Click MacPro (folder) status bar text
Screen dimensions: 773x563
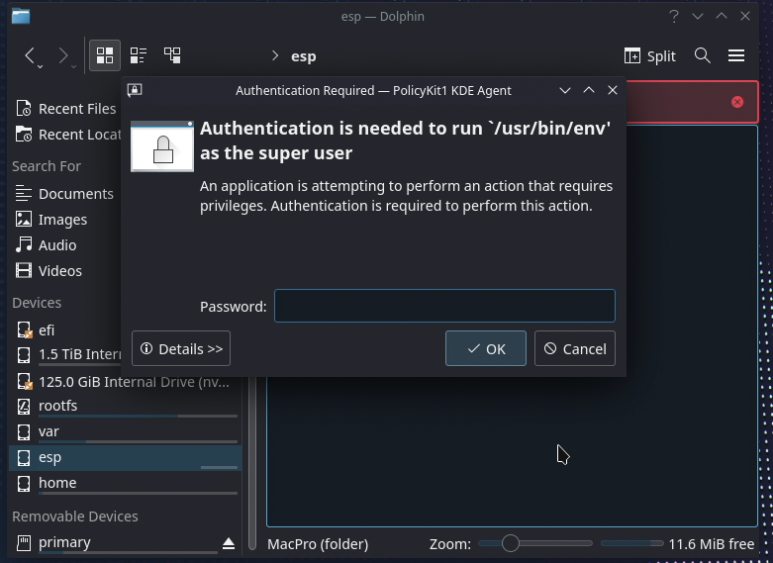click(318, 544)
